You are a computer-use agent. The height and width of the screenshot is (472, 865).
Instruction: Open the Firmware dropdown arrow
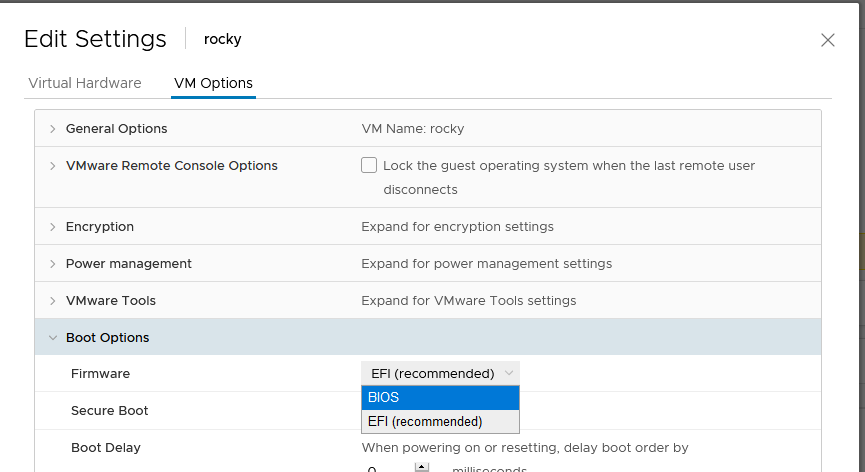[509, 373]
